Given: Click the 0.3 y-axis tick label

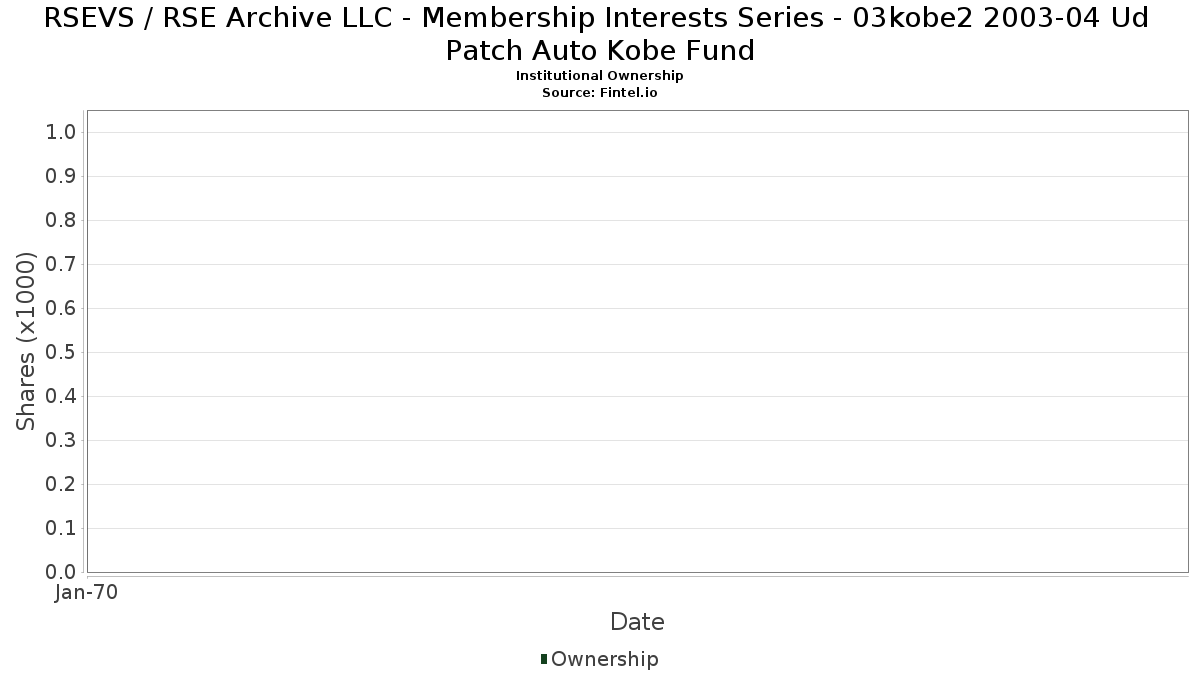Looking at the screenshot, I should click(62, 441).
